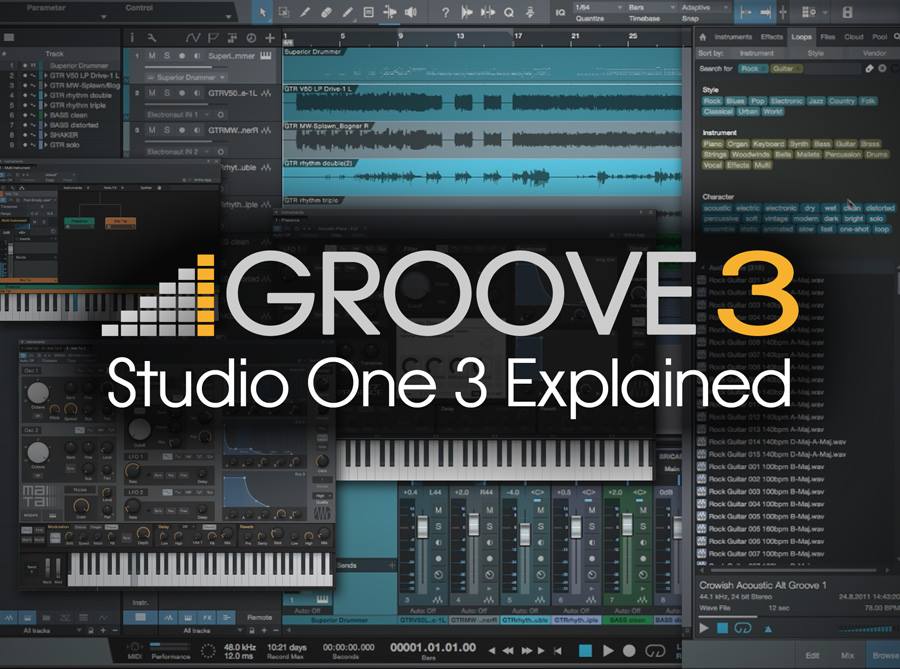Open the Mix view button
Image resolution: width=900 pixels, height=669 pixels.
[x=847, y=655]
